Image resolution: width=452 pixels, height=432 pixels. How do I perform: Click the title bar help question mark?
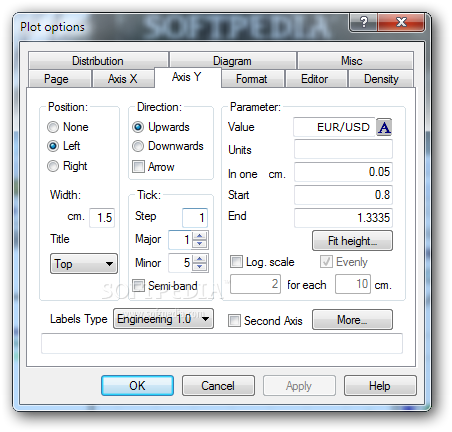click(363, 22)
